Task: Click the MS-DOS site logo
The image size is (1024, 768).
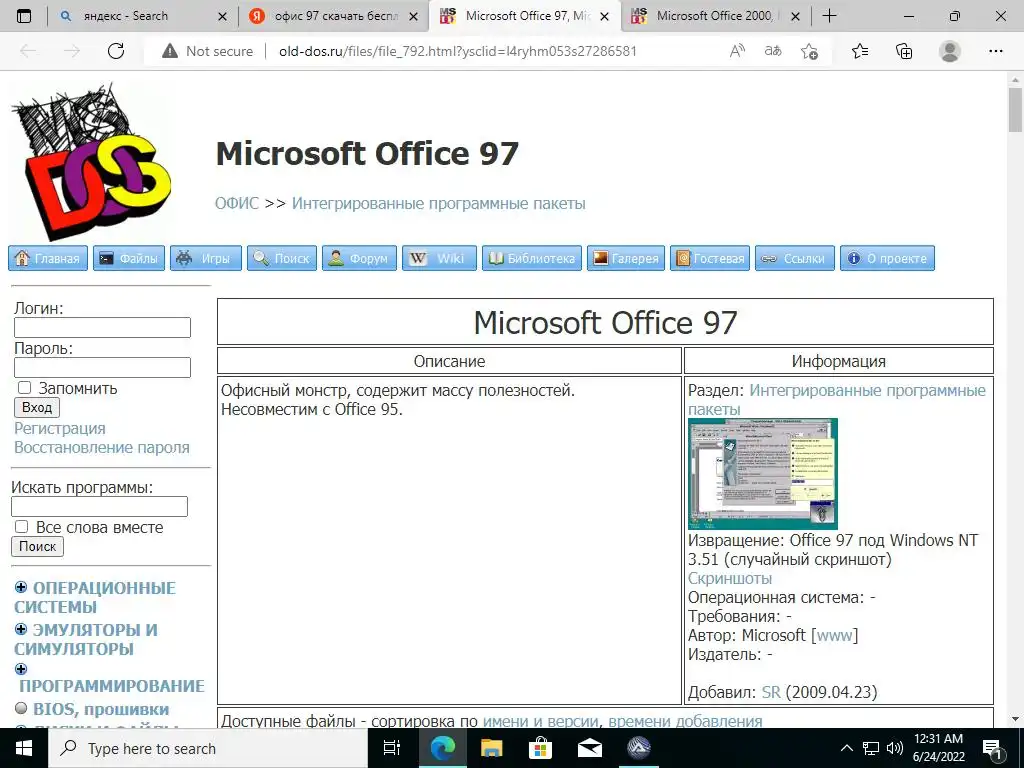Action: click(x=91, y=161)
